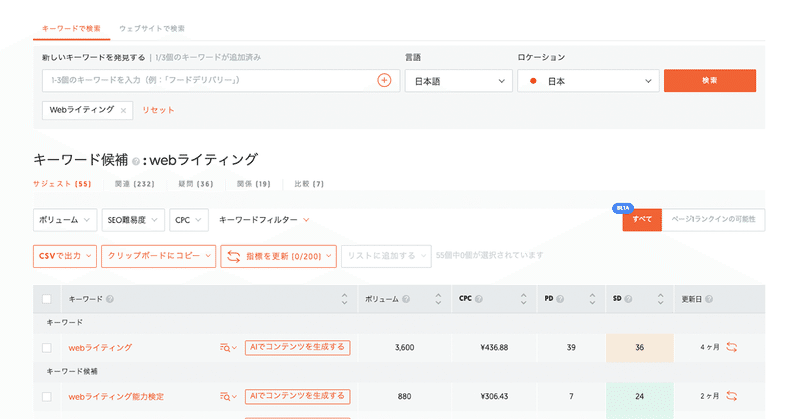Open the リストに追加する dropdown
The width and height of the screenshot is (800, 419).
click(x=386, y=256)
